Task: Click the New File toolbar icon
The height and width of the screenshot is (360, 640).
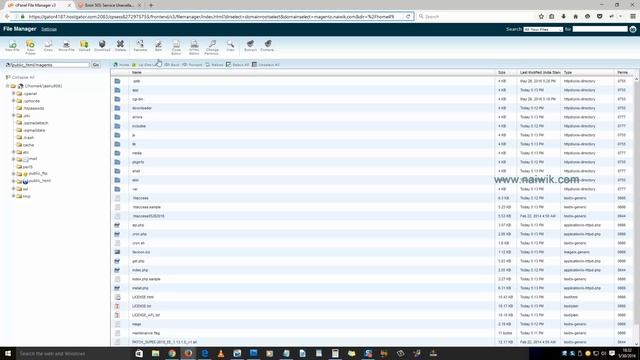Action: click(13, 46)
